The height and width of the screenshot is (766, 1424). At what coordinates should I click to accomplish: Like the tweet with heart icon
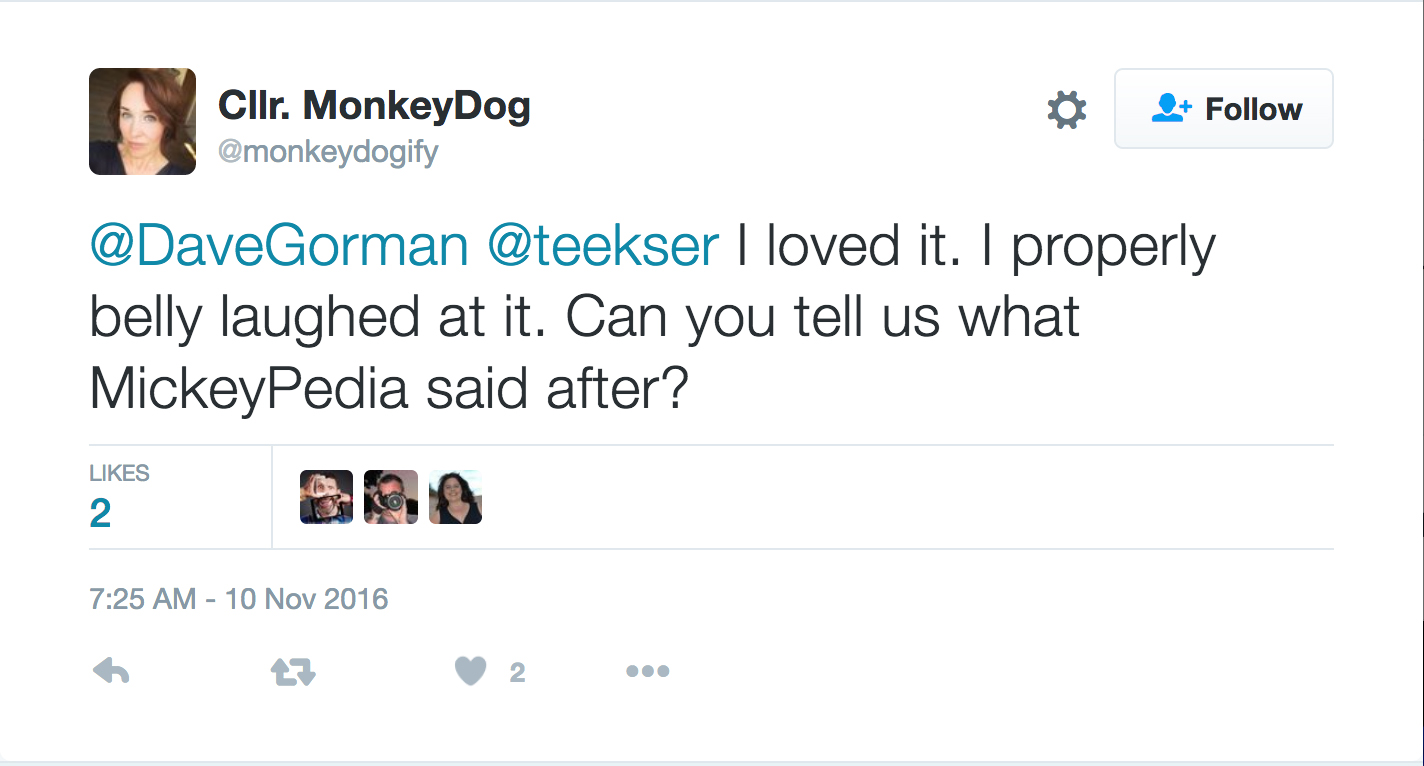point(471,672)
